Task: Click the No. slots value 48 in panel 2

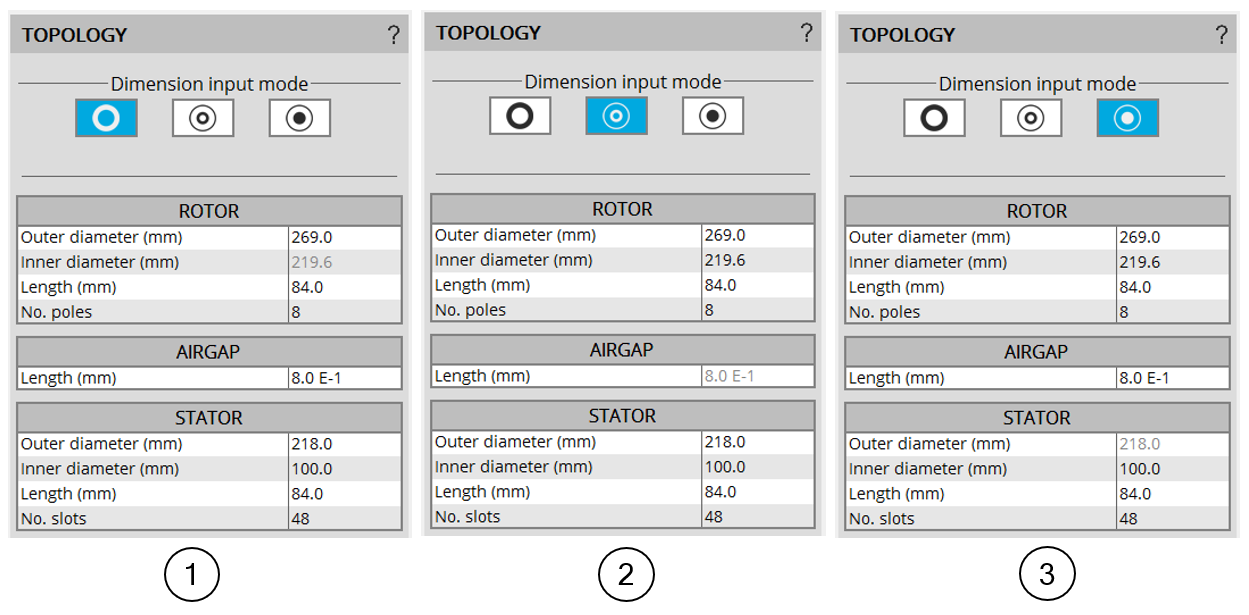Action: (757, 517)
